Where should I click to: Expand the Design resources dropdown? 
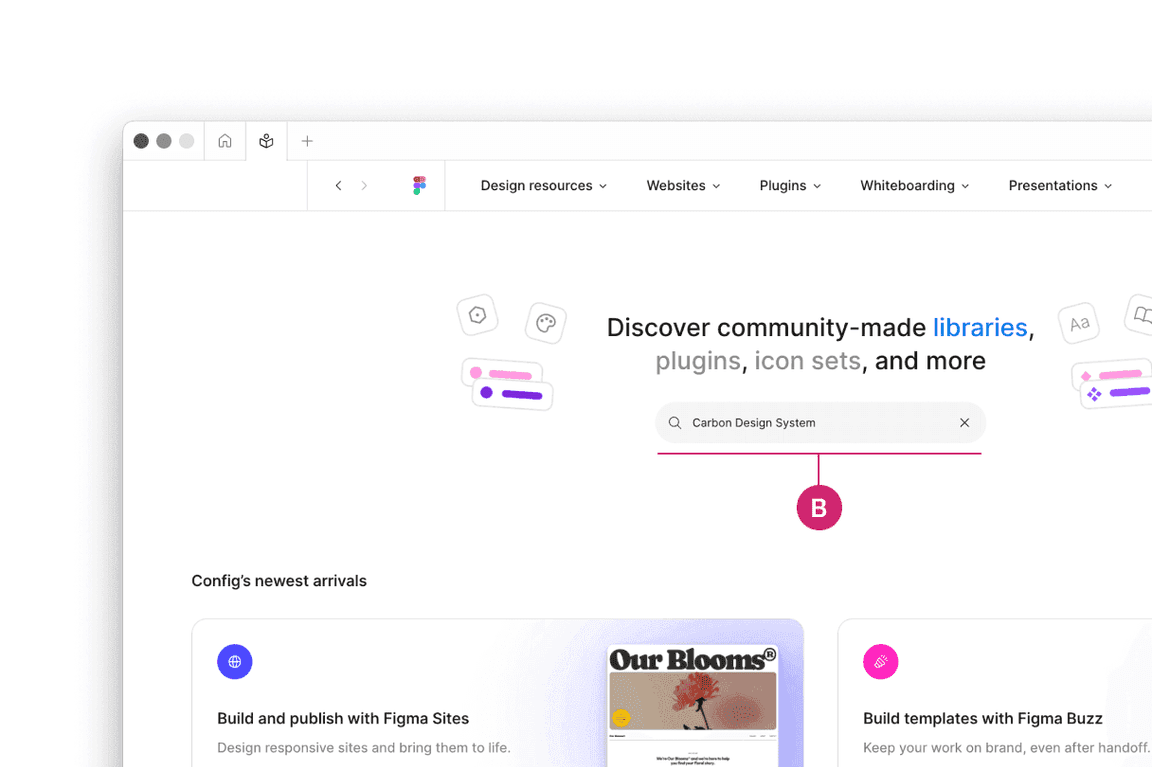pyautogui.click(x=543, y=186)
